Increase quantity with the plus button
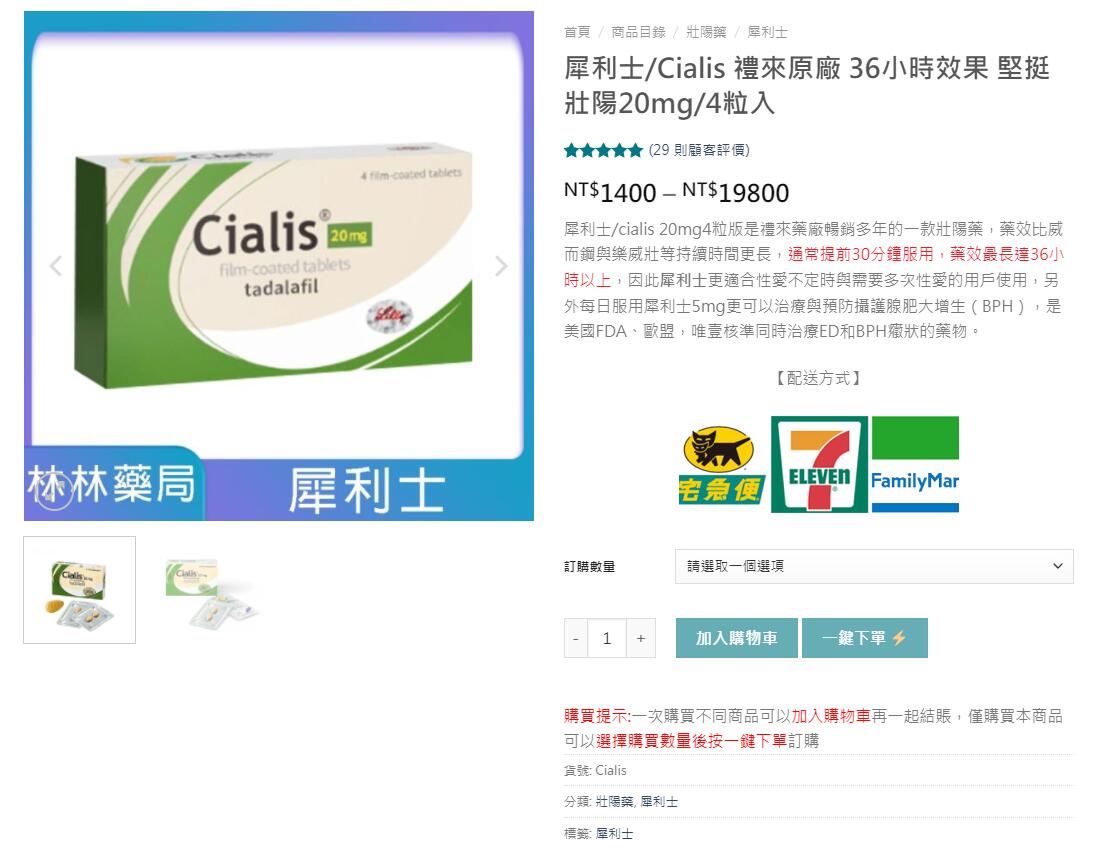Image resolution: width=1097 pixels, height=848 pixels. tap(641, 638)
